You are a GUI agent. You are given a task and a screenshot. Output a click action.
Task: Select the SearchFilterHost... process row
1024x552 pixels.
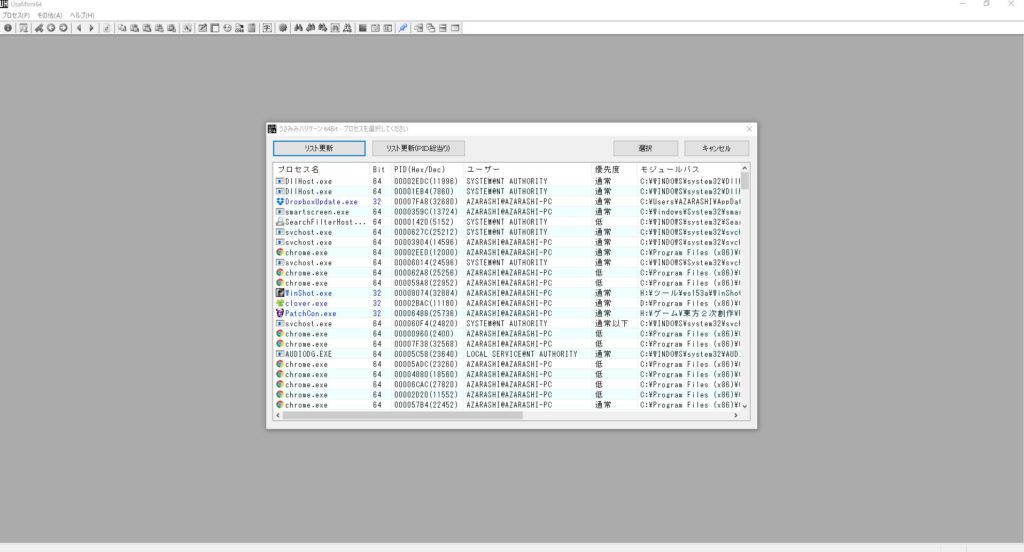(x=507, y=222)
